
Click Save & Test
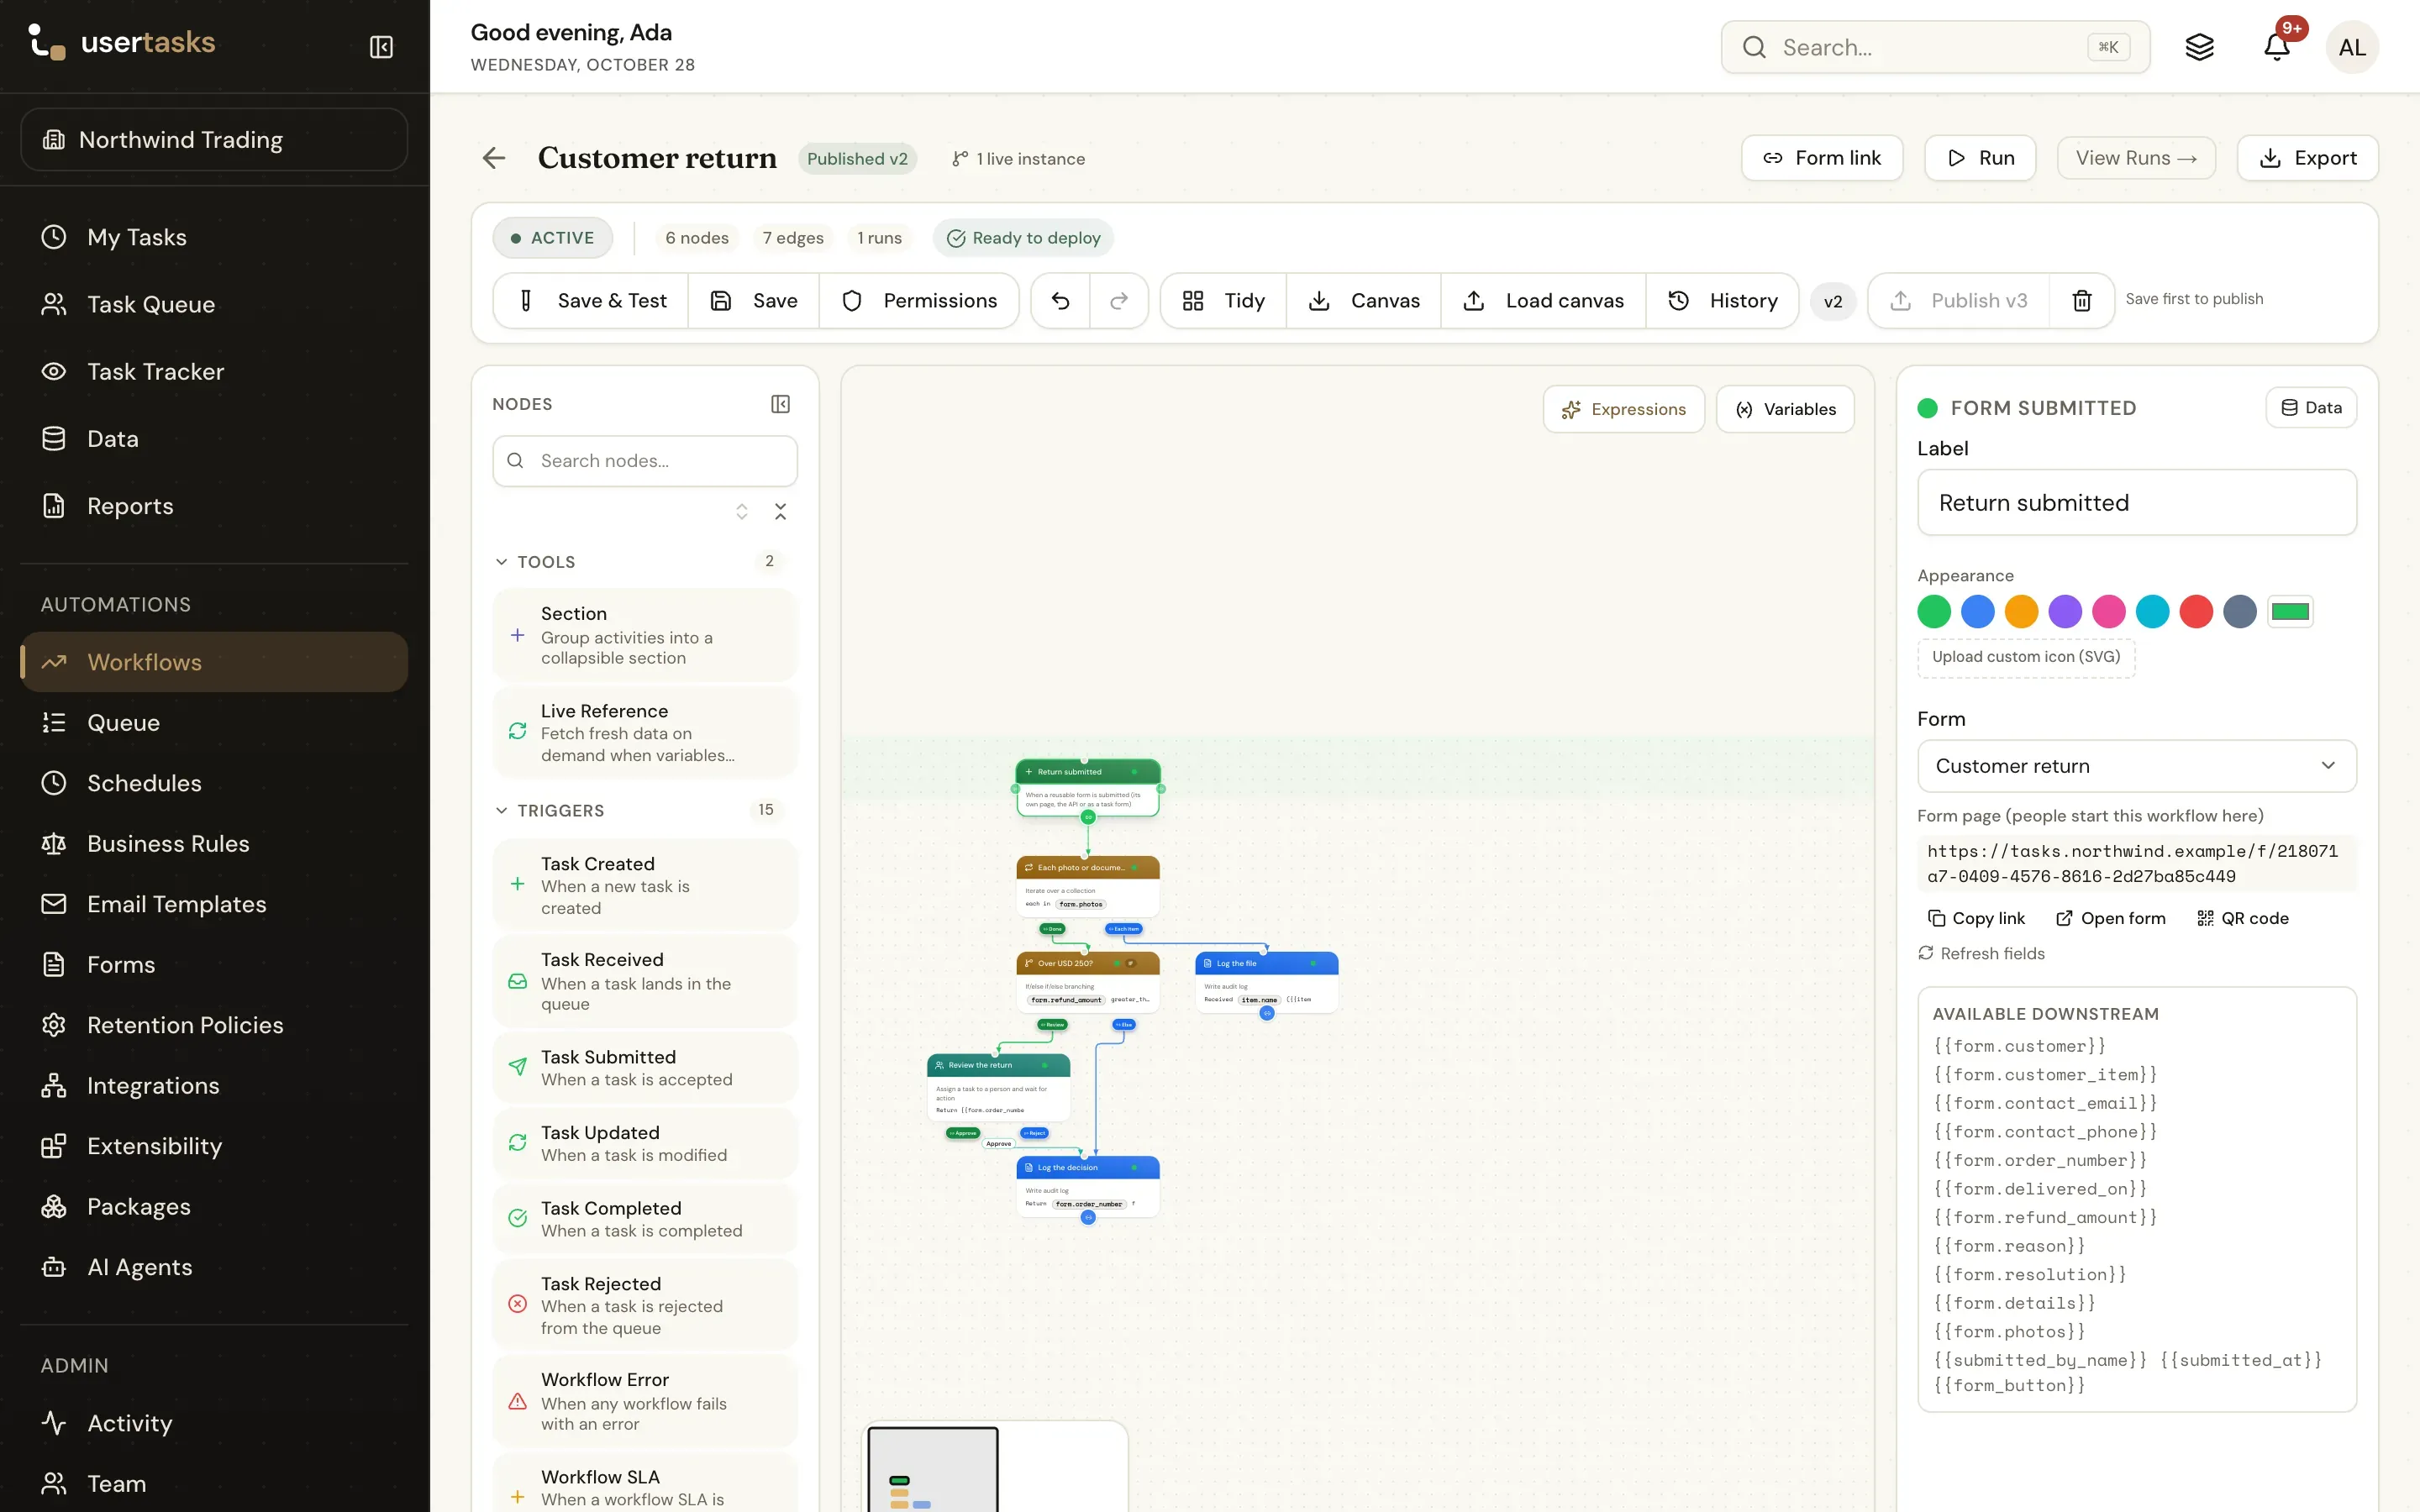(591, 301)
